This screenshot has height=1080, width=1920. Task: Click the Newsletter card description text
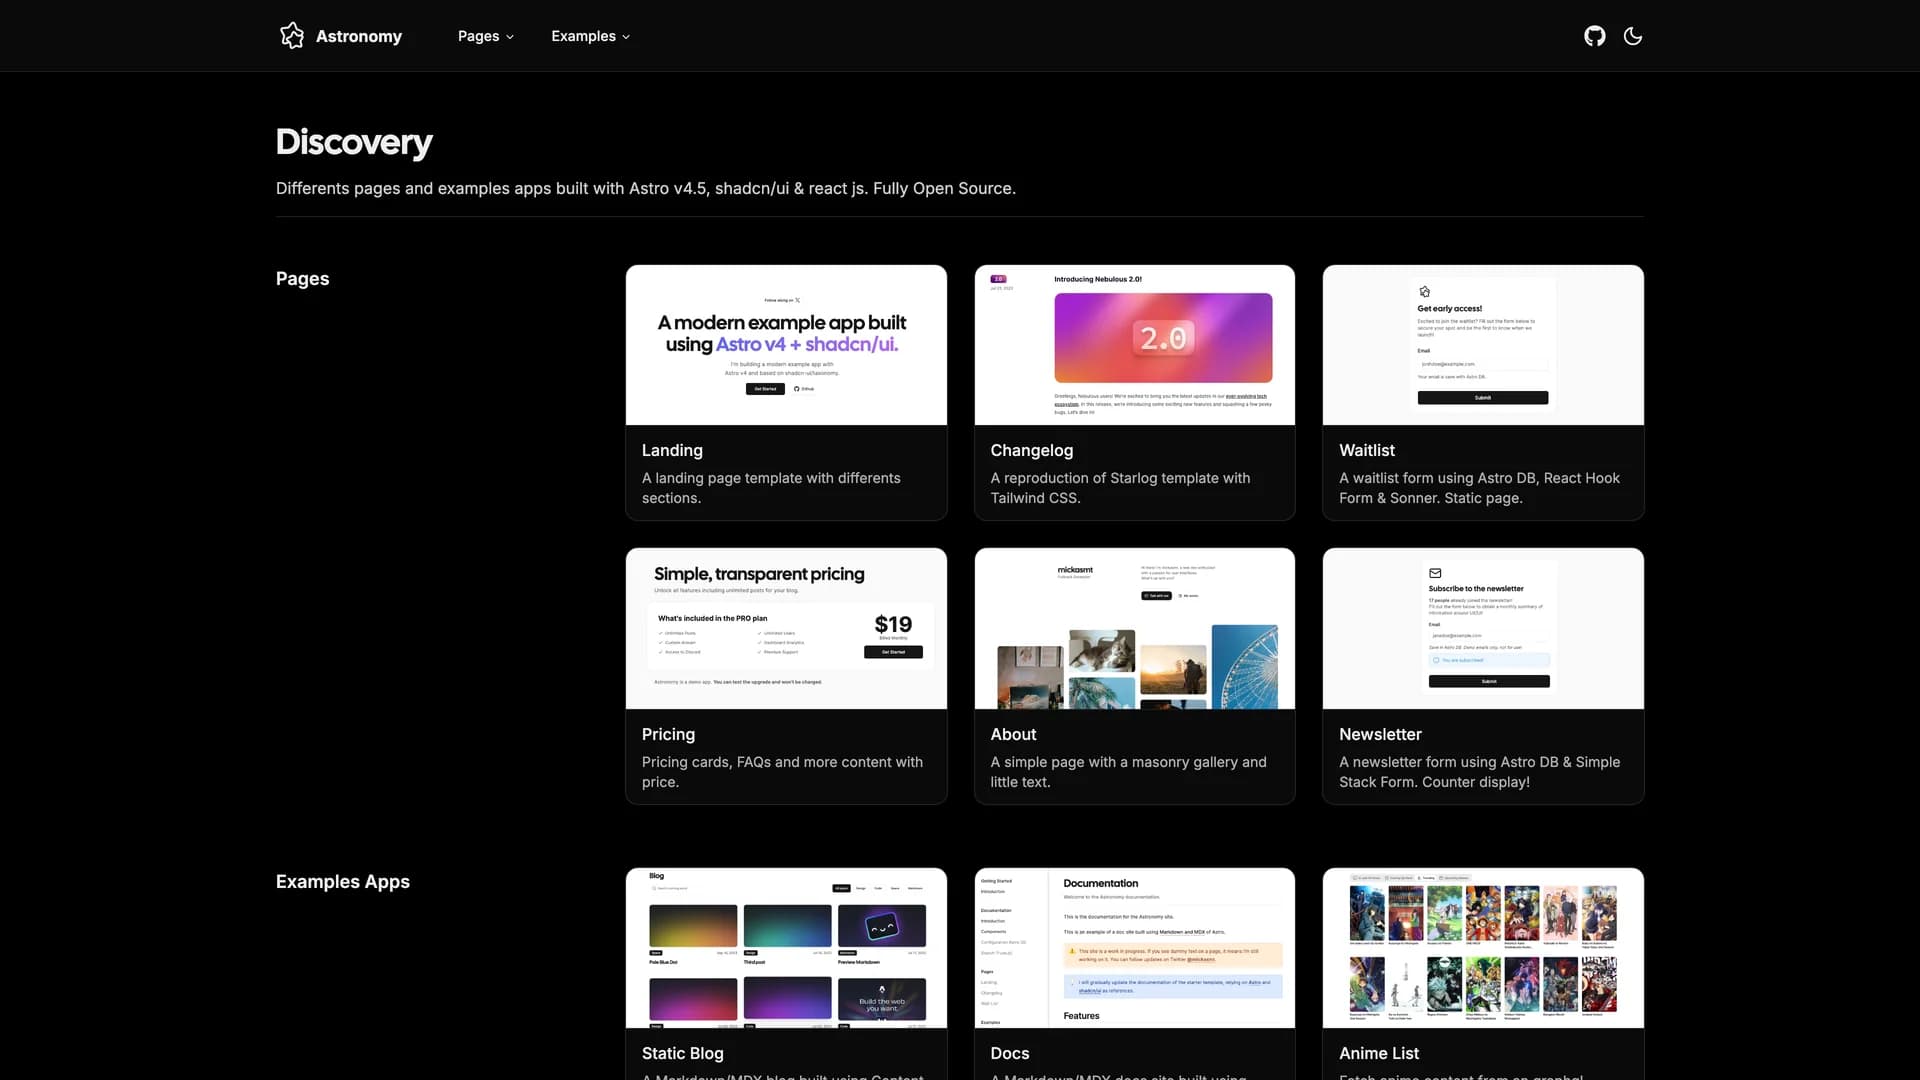1478,772
